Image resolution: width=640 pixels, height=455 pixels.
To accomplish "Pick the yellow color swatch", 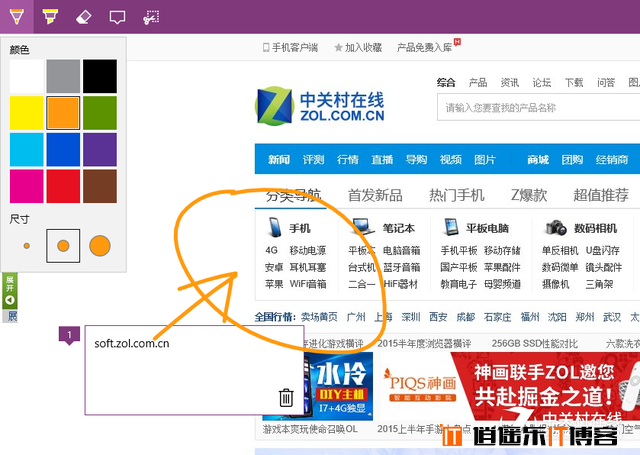I will pos(27,113).
